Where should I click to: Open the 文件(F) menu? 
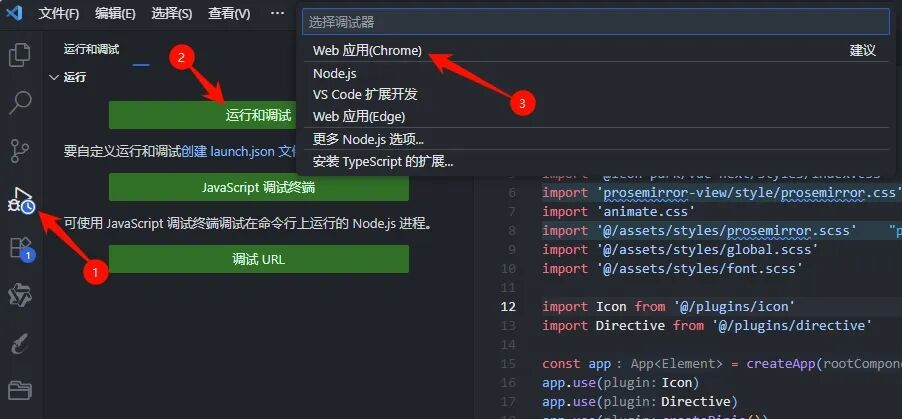59,14
